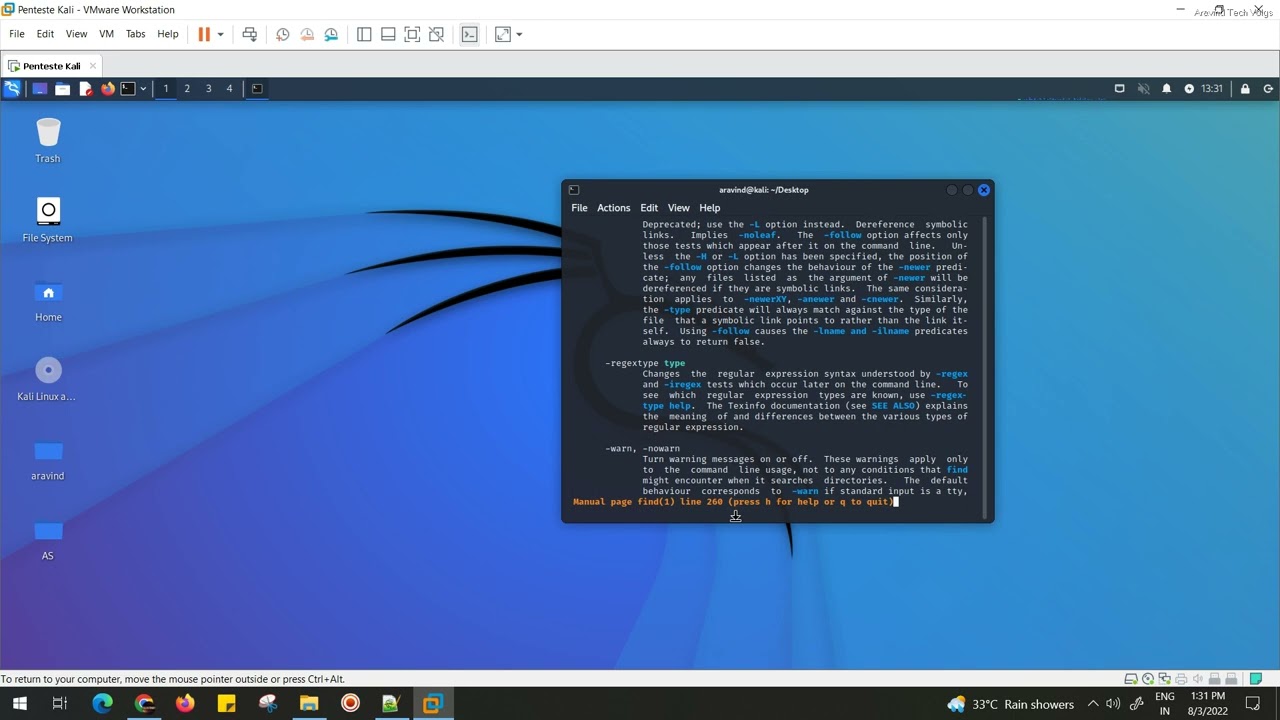Send Ctrl+Alt+Del to the virtual machine
The height and width of the screenshot is (720, 1280).
(250, 34)
